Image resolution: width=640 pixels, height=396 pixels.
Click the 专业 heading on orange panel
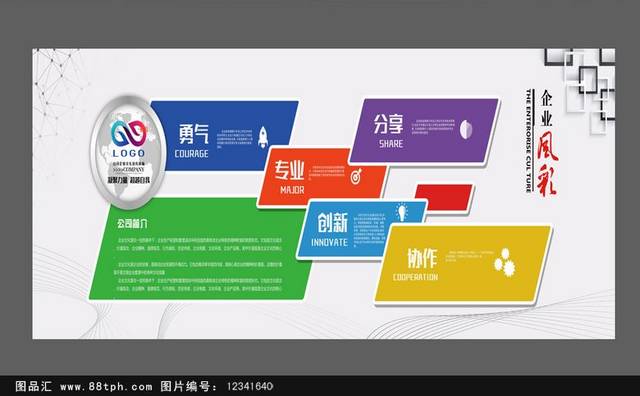289,171
